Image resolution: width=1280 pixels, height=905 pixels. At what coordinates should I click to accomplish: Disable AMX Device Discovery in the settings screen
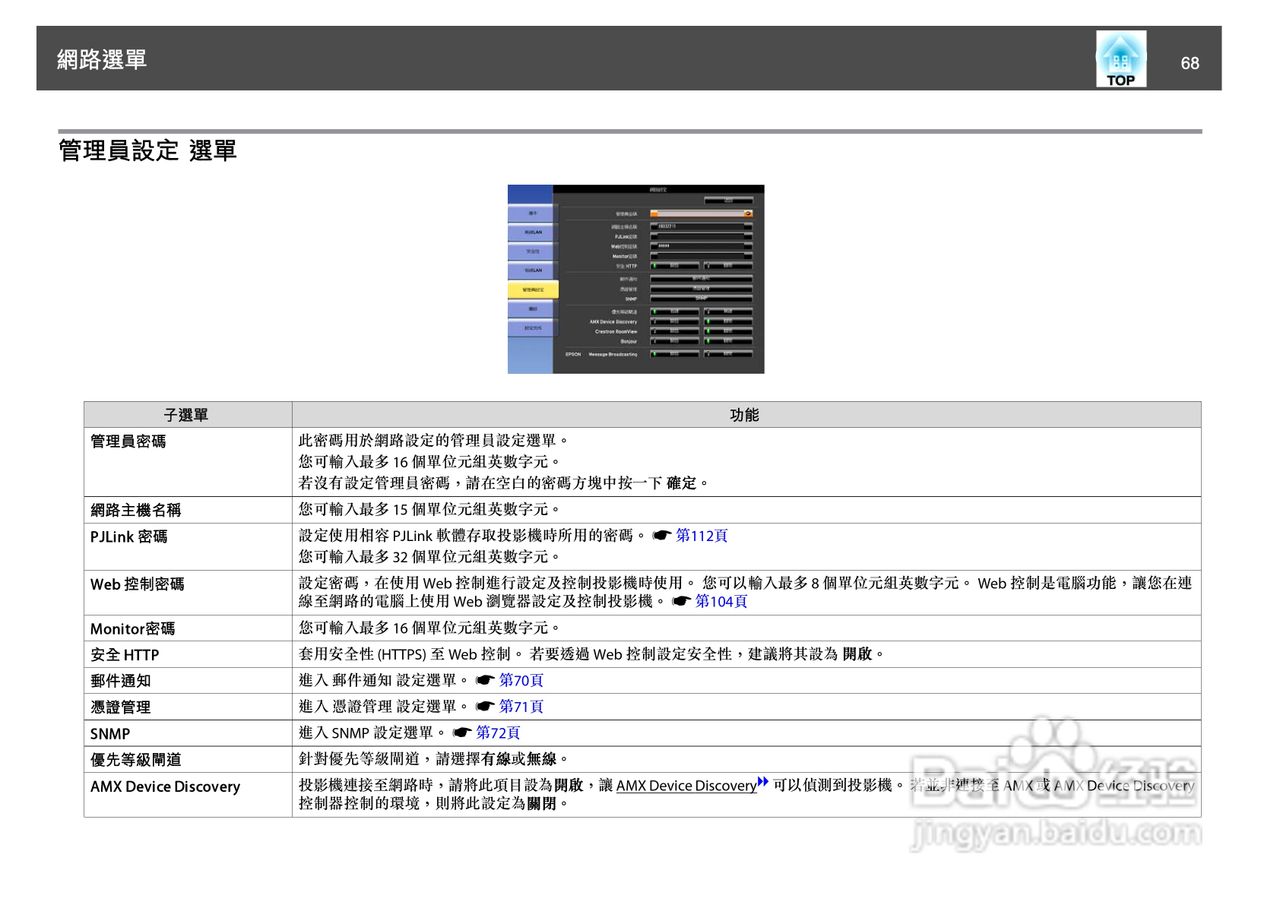[727, 322]
